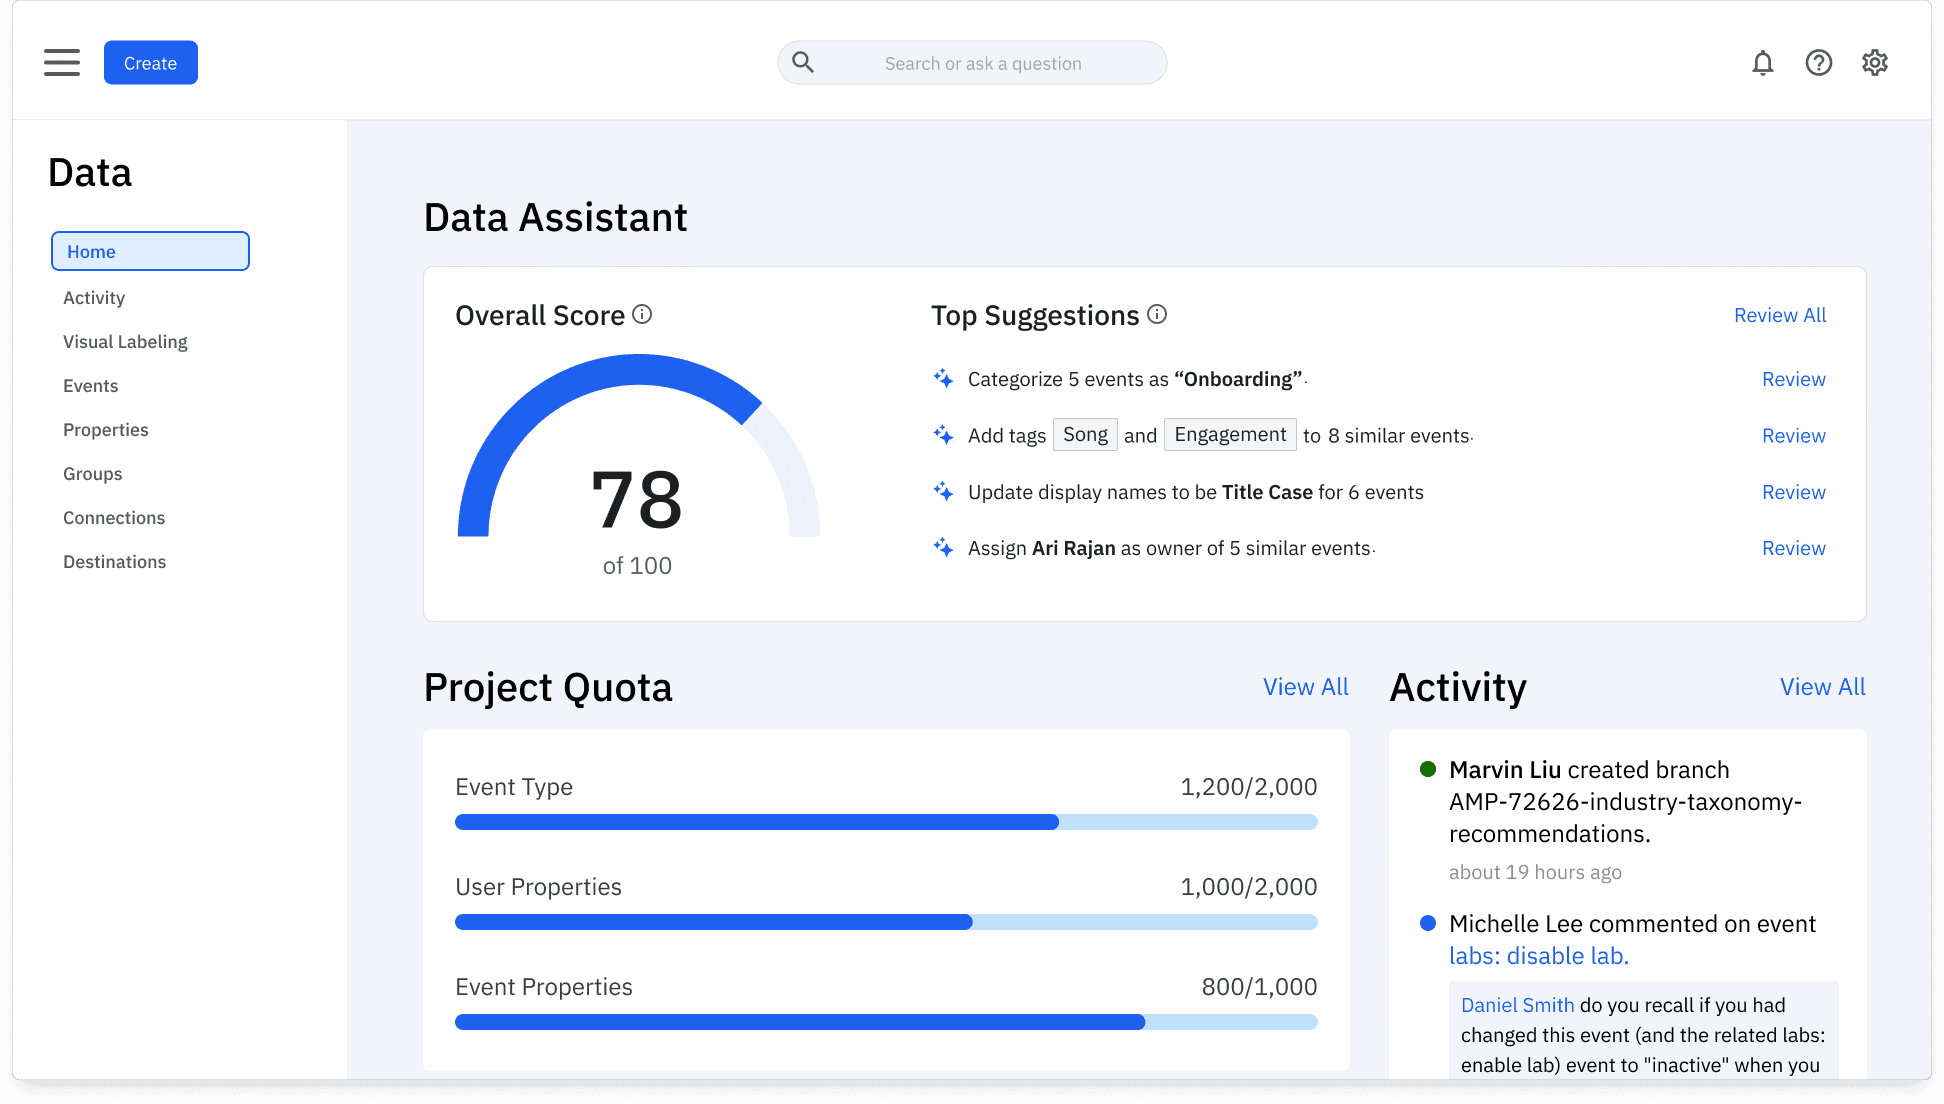Review the Title Case display names suggestion
The image size is (1944, 1104).
pos(1793,491)
